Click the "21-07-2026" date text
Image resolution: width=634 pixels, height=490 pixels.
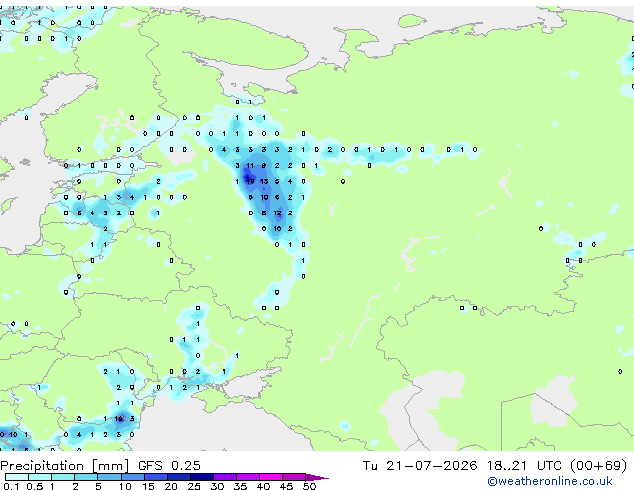click(x=431, y=466)
